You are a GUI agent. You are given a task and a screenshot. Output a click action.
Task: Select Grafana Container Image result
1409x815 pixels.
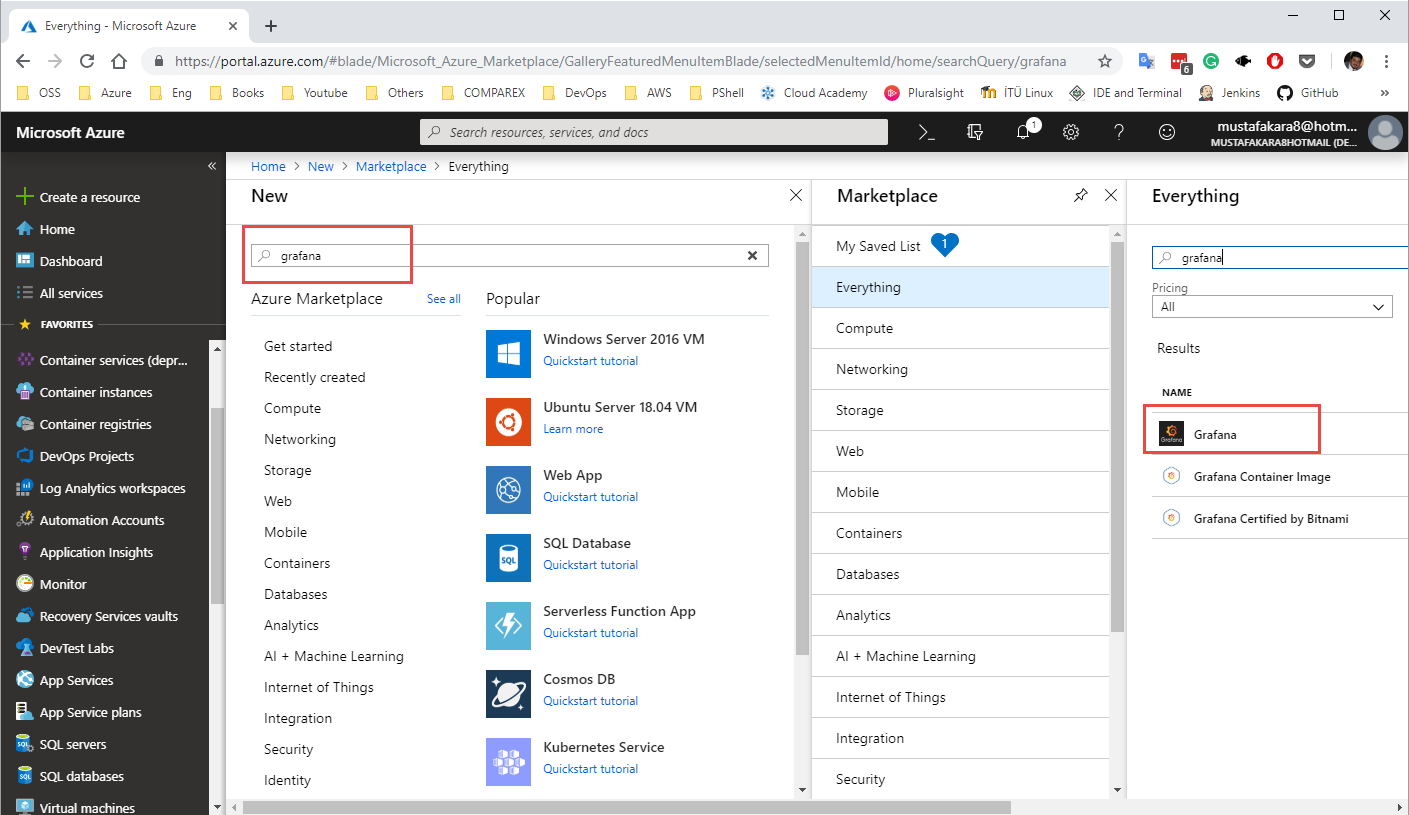point(1280,476)
